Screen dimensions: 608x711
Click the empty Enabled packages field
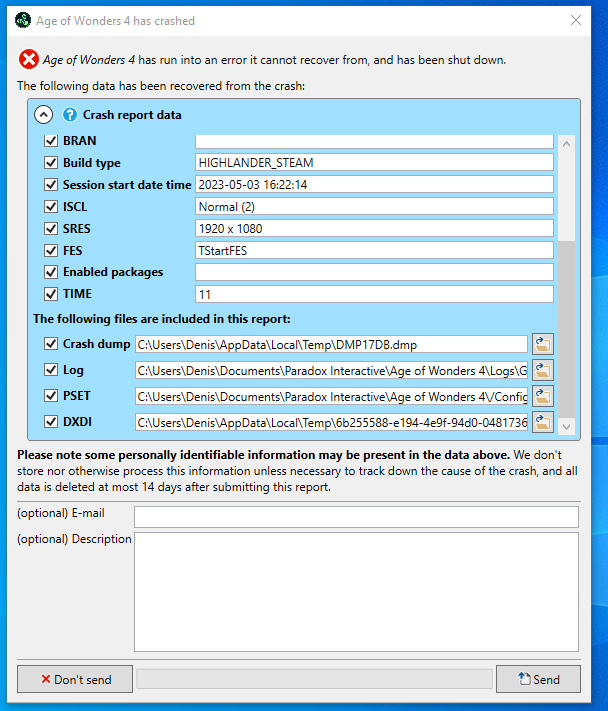click(x=375, y=272)
